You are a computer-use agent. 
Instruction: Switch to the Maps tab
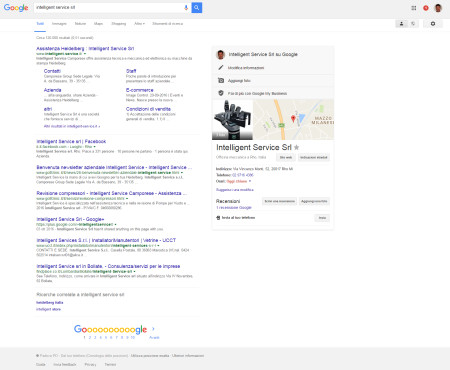pyautogui.click(x=98, y=24)
